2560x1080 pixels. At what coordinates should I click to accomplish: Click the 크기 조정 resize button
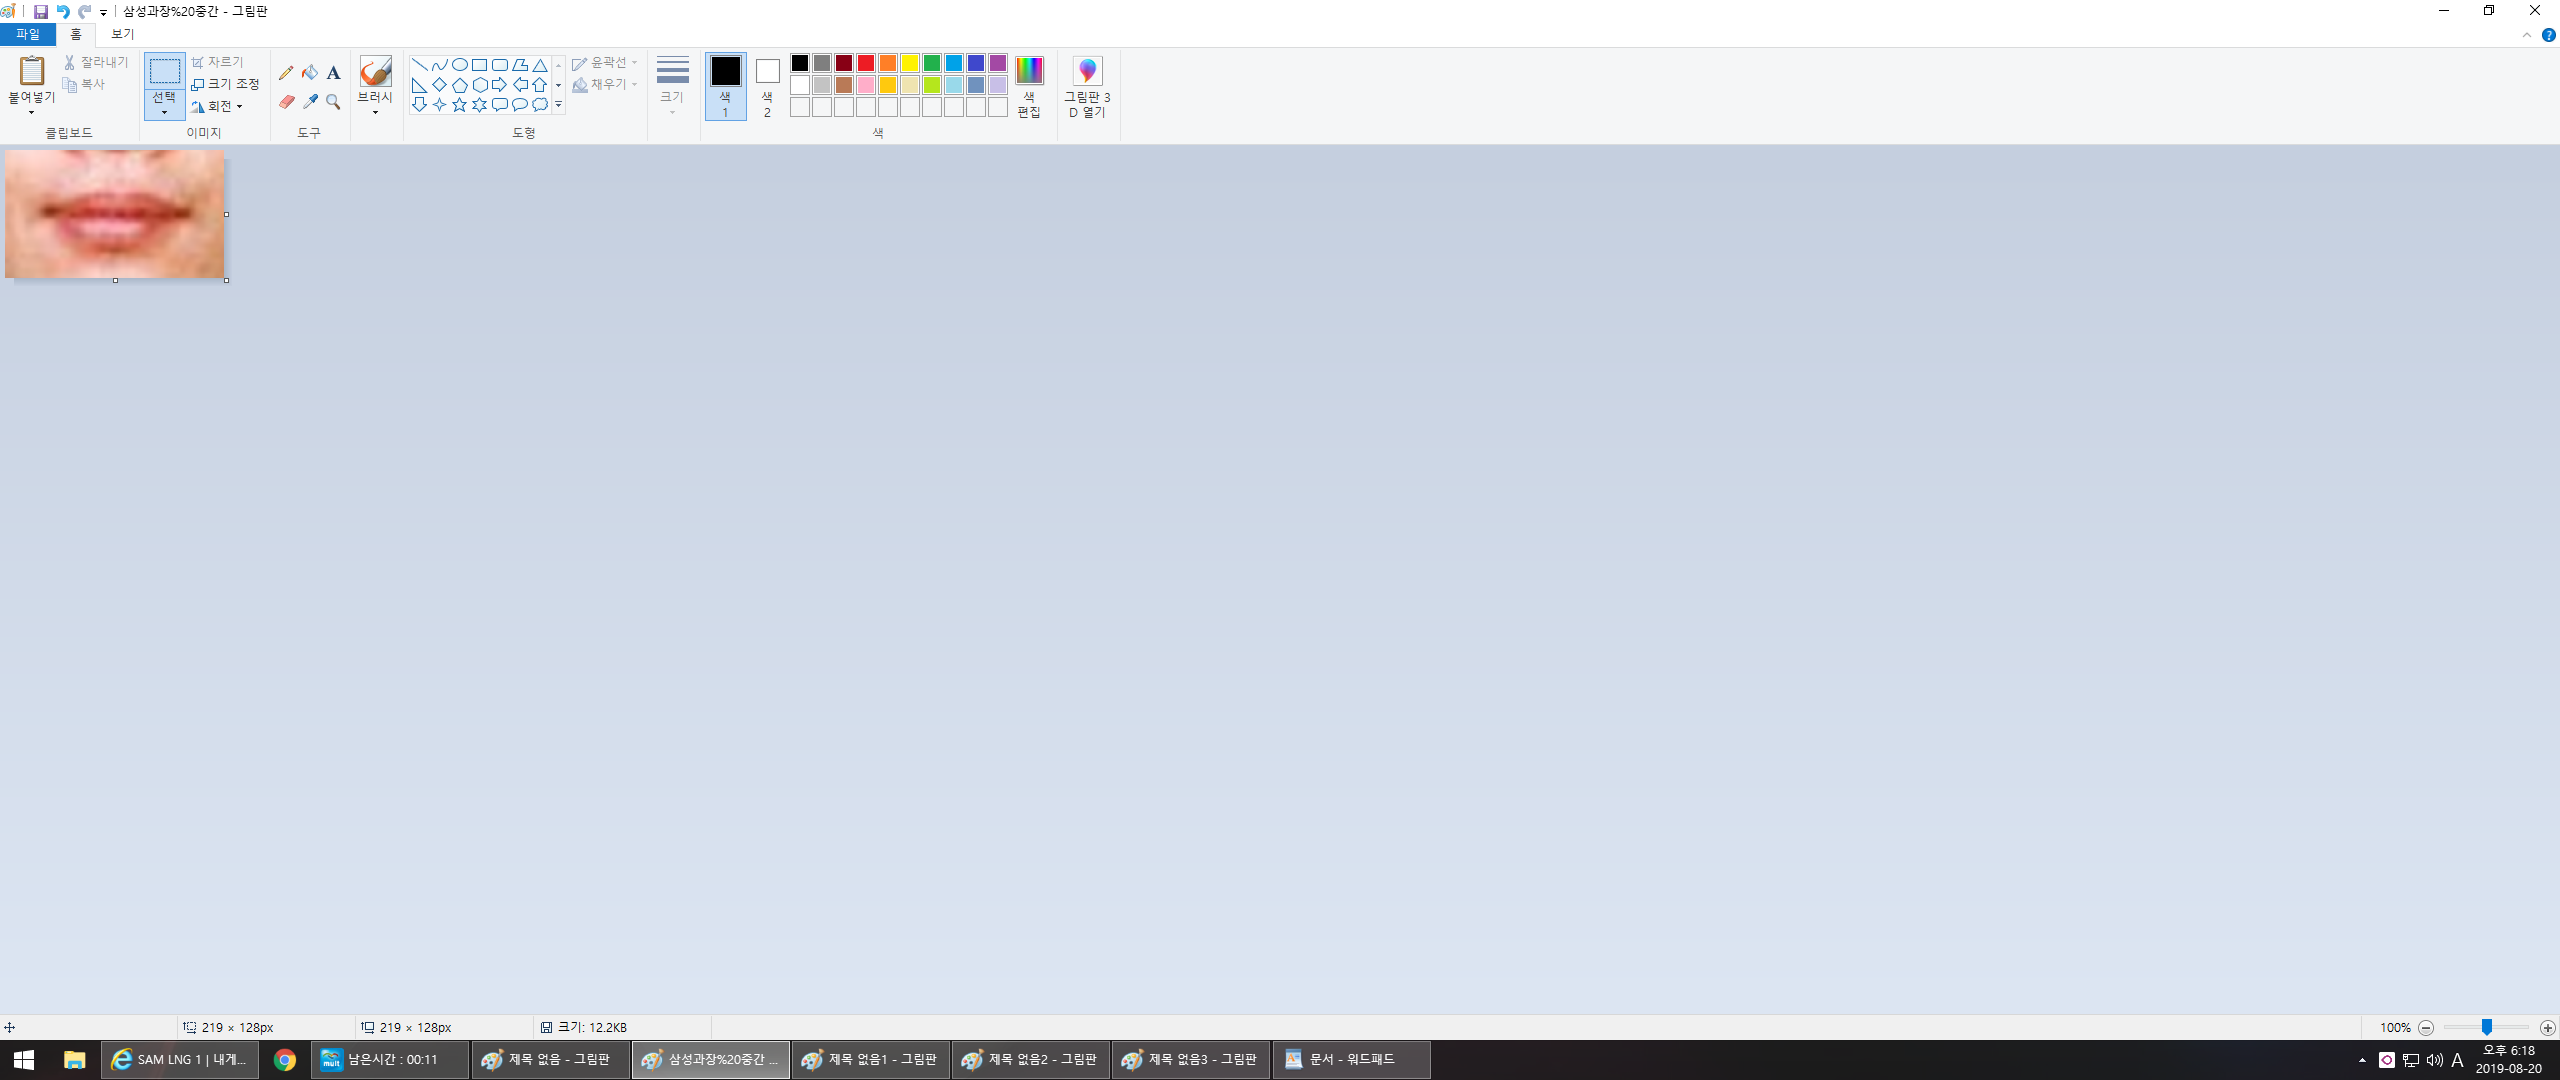click(225, 84)
